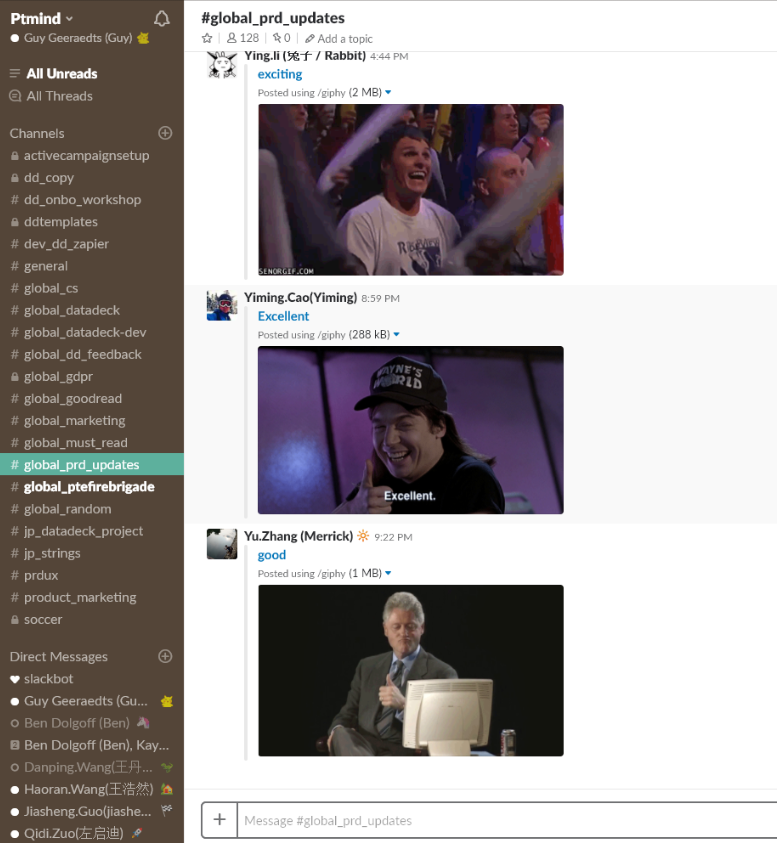Open Jiasheng.Guo direct message
This screenshot has width=777, height=843.
[x=92, y=811]
